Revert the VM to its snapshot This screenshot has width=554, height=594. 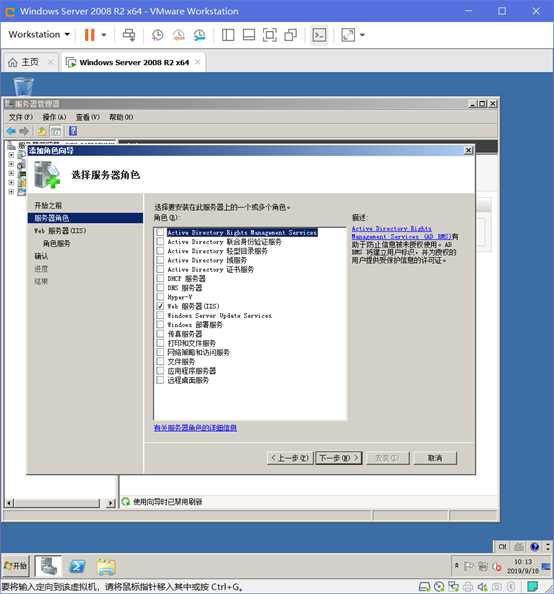(178, 35)
